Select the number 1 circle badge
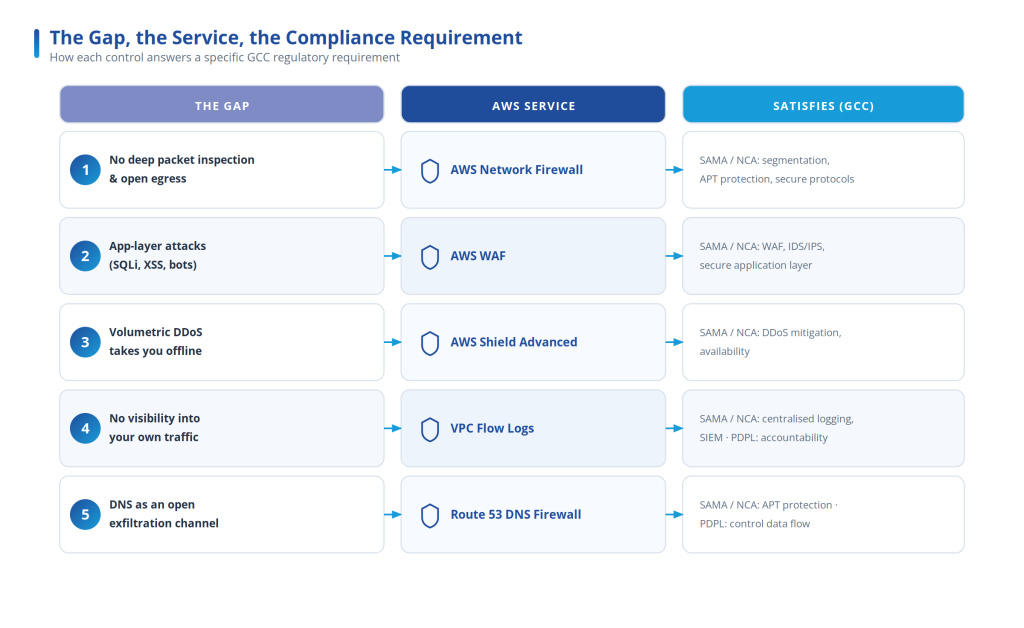This screenshot has width=1024, height=628. tap(86, 170)
